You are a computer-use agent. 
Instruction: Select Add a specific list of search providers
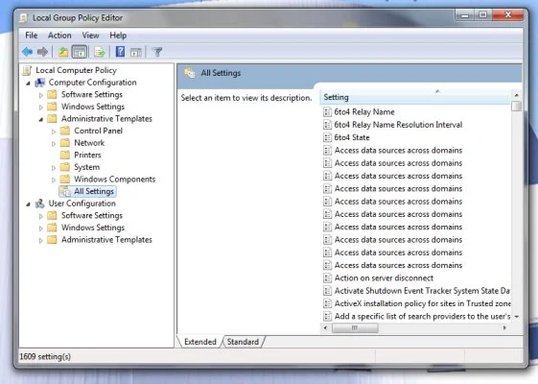pyautogui.click(x=422, y=316)
